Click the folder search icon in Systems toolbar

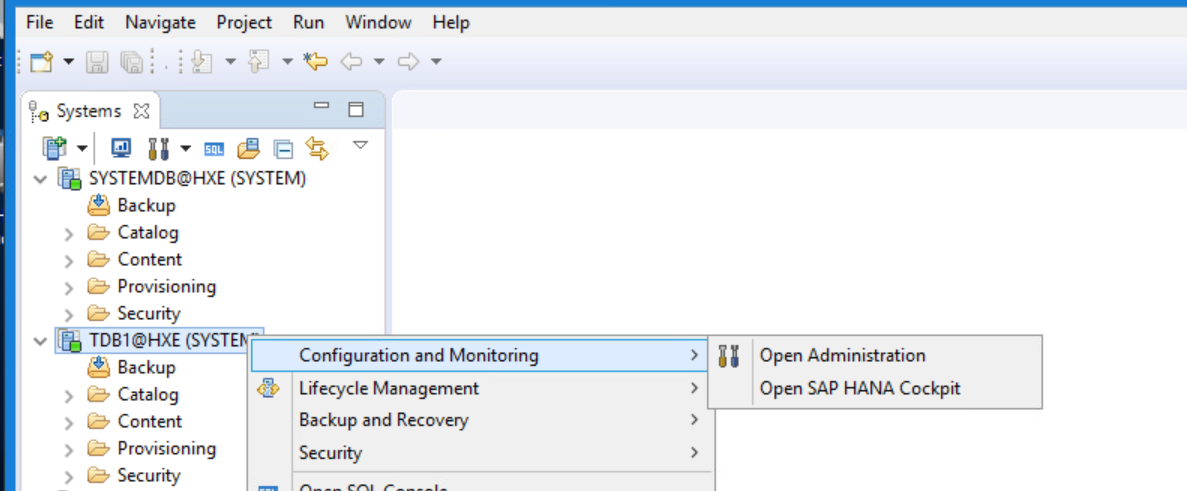[248, 148]
